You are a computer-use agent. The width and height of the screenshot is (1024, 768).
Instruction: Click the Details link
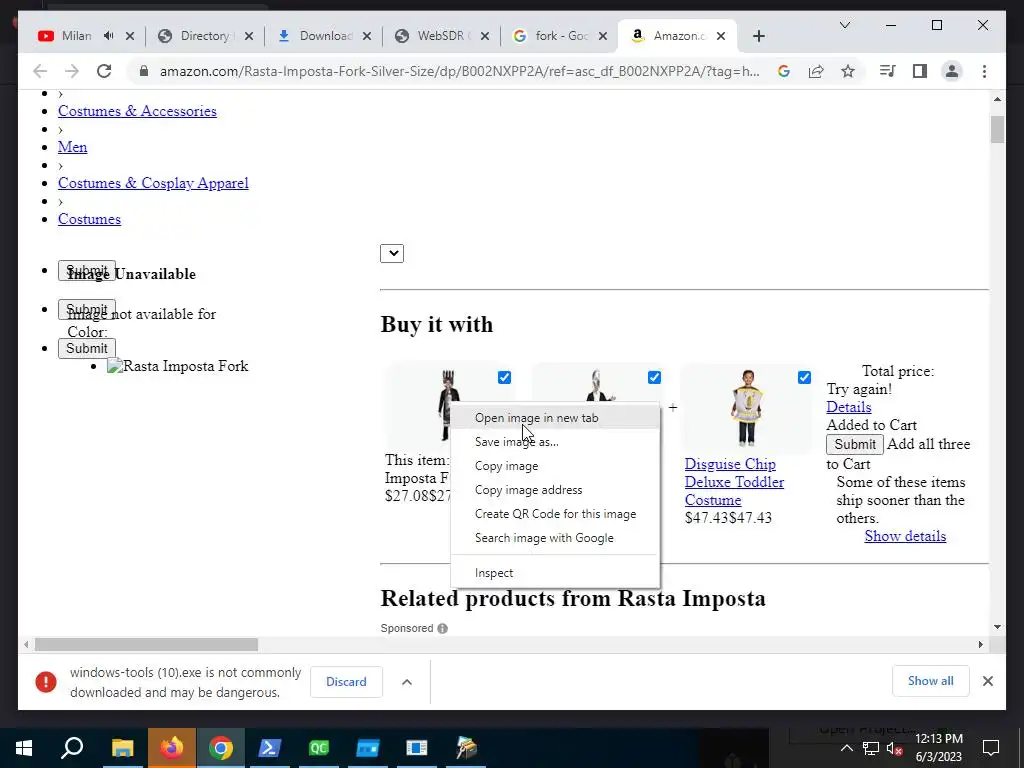(x=848, y=407)
